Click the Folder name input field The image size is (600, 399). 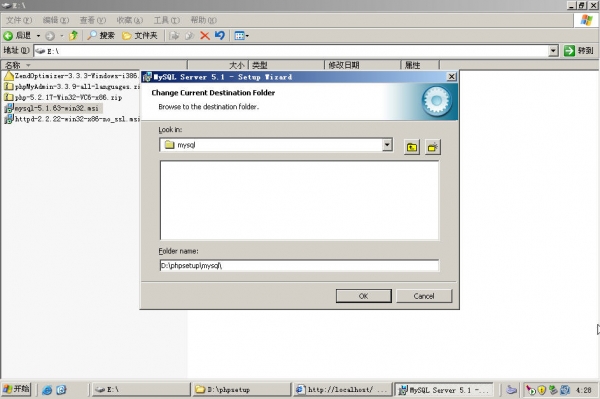coord(299,265)
